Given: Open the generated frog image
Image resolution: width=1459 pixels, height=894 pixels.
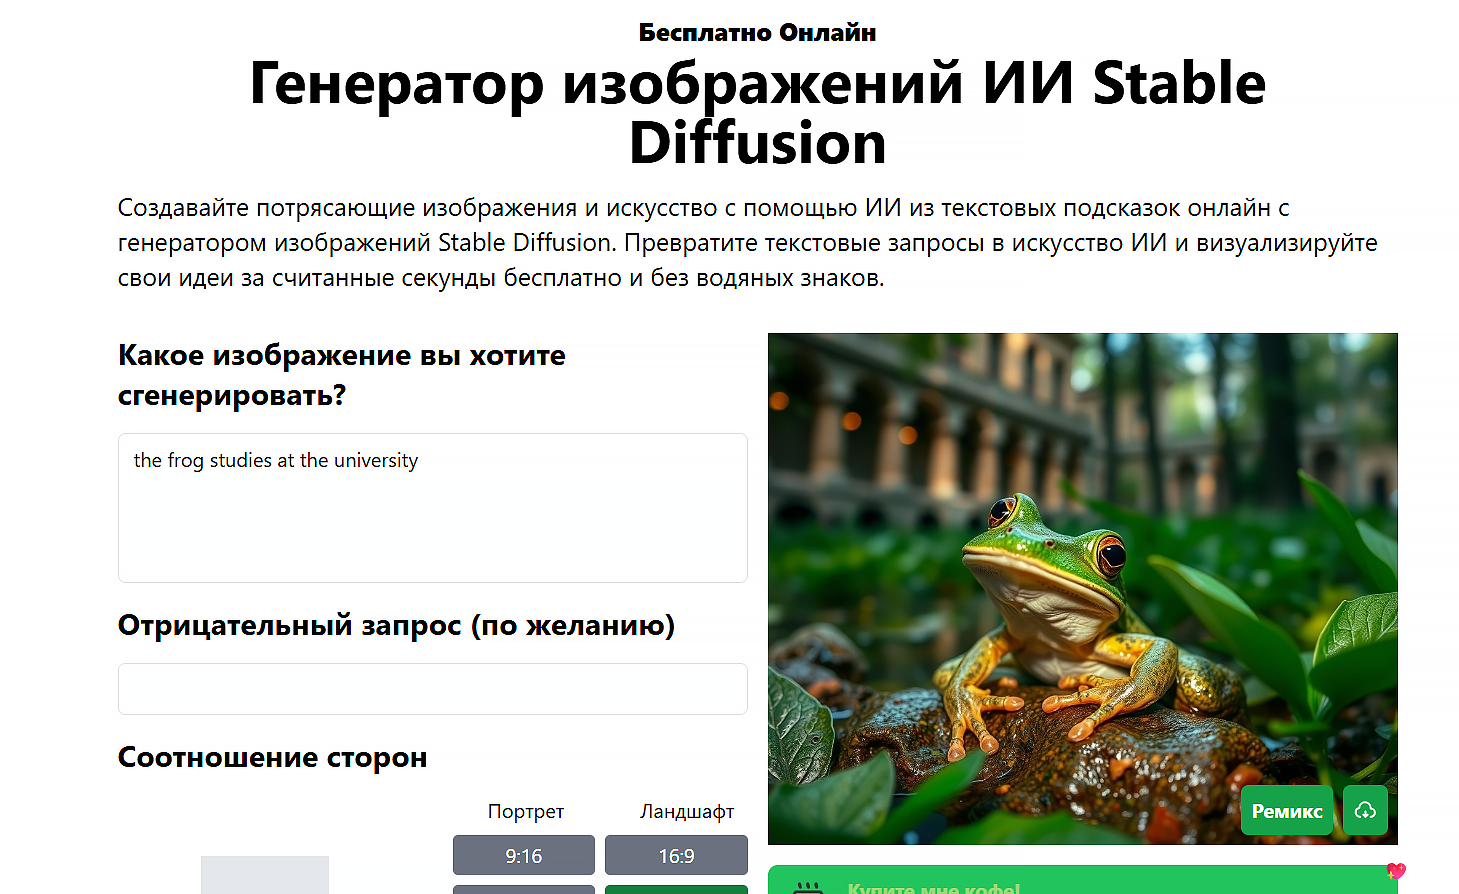Looking at the screenshot, I should [1083, 589].
